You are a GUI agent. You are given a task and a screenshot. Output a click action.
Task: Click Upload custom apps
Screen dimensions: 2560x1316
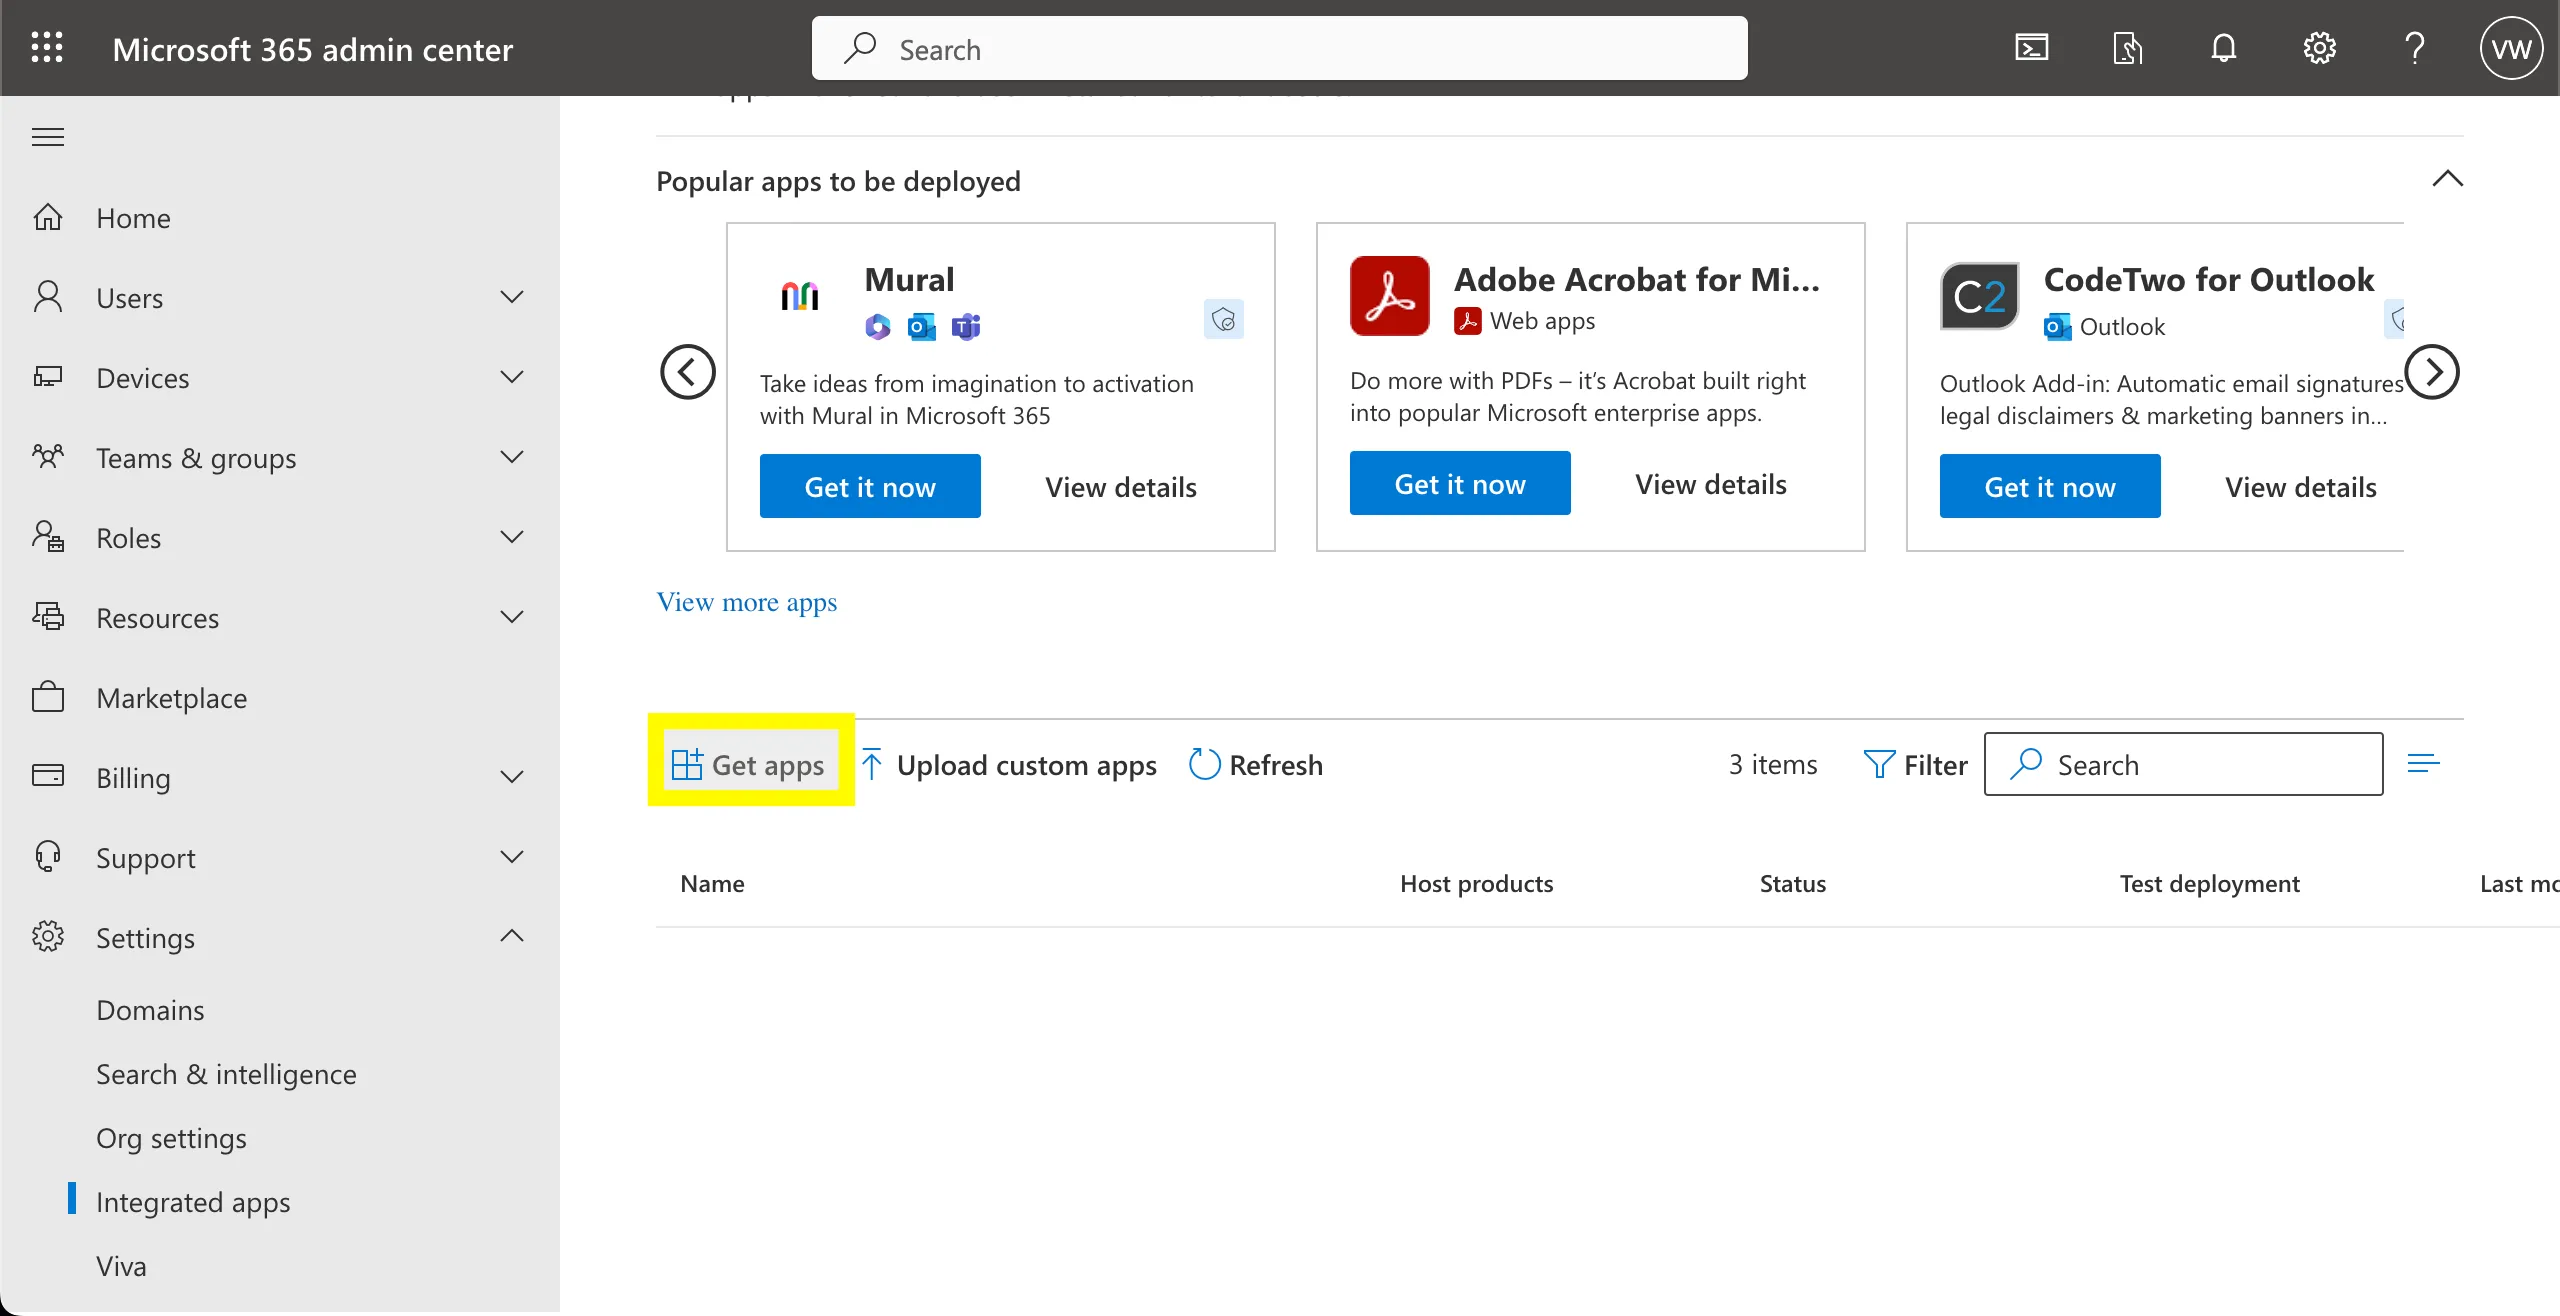click(1008, 765)
